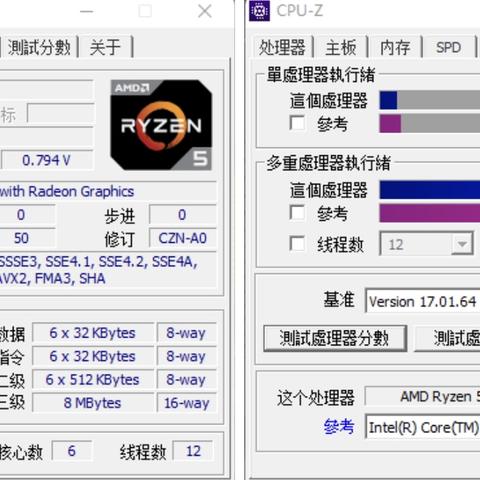Click the left window thread count value 12

[194, 451]
